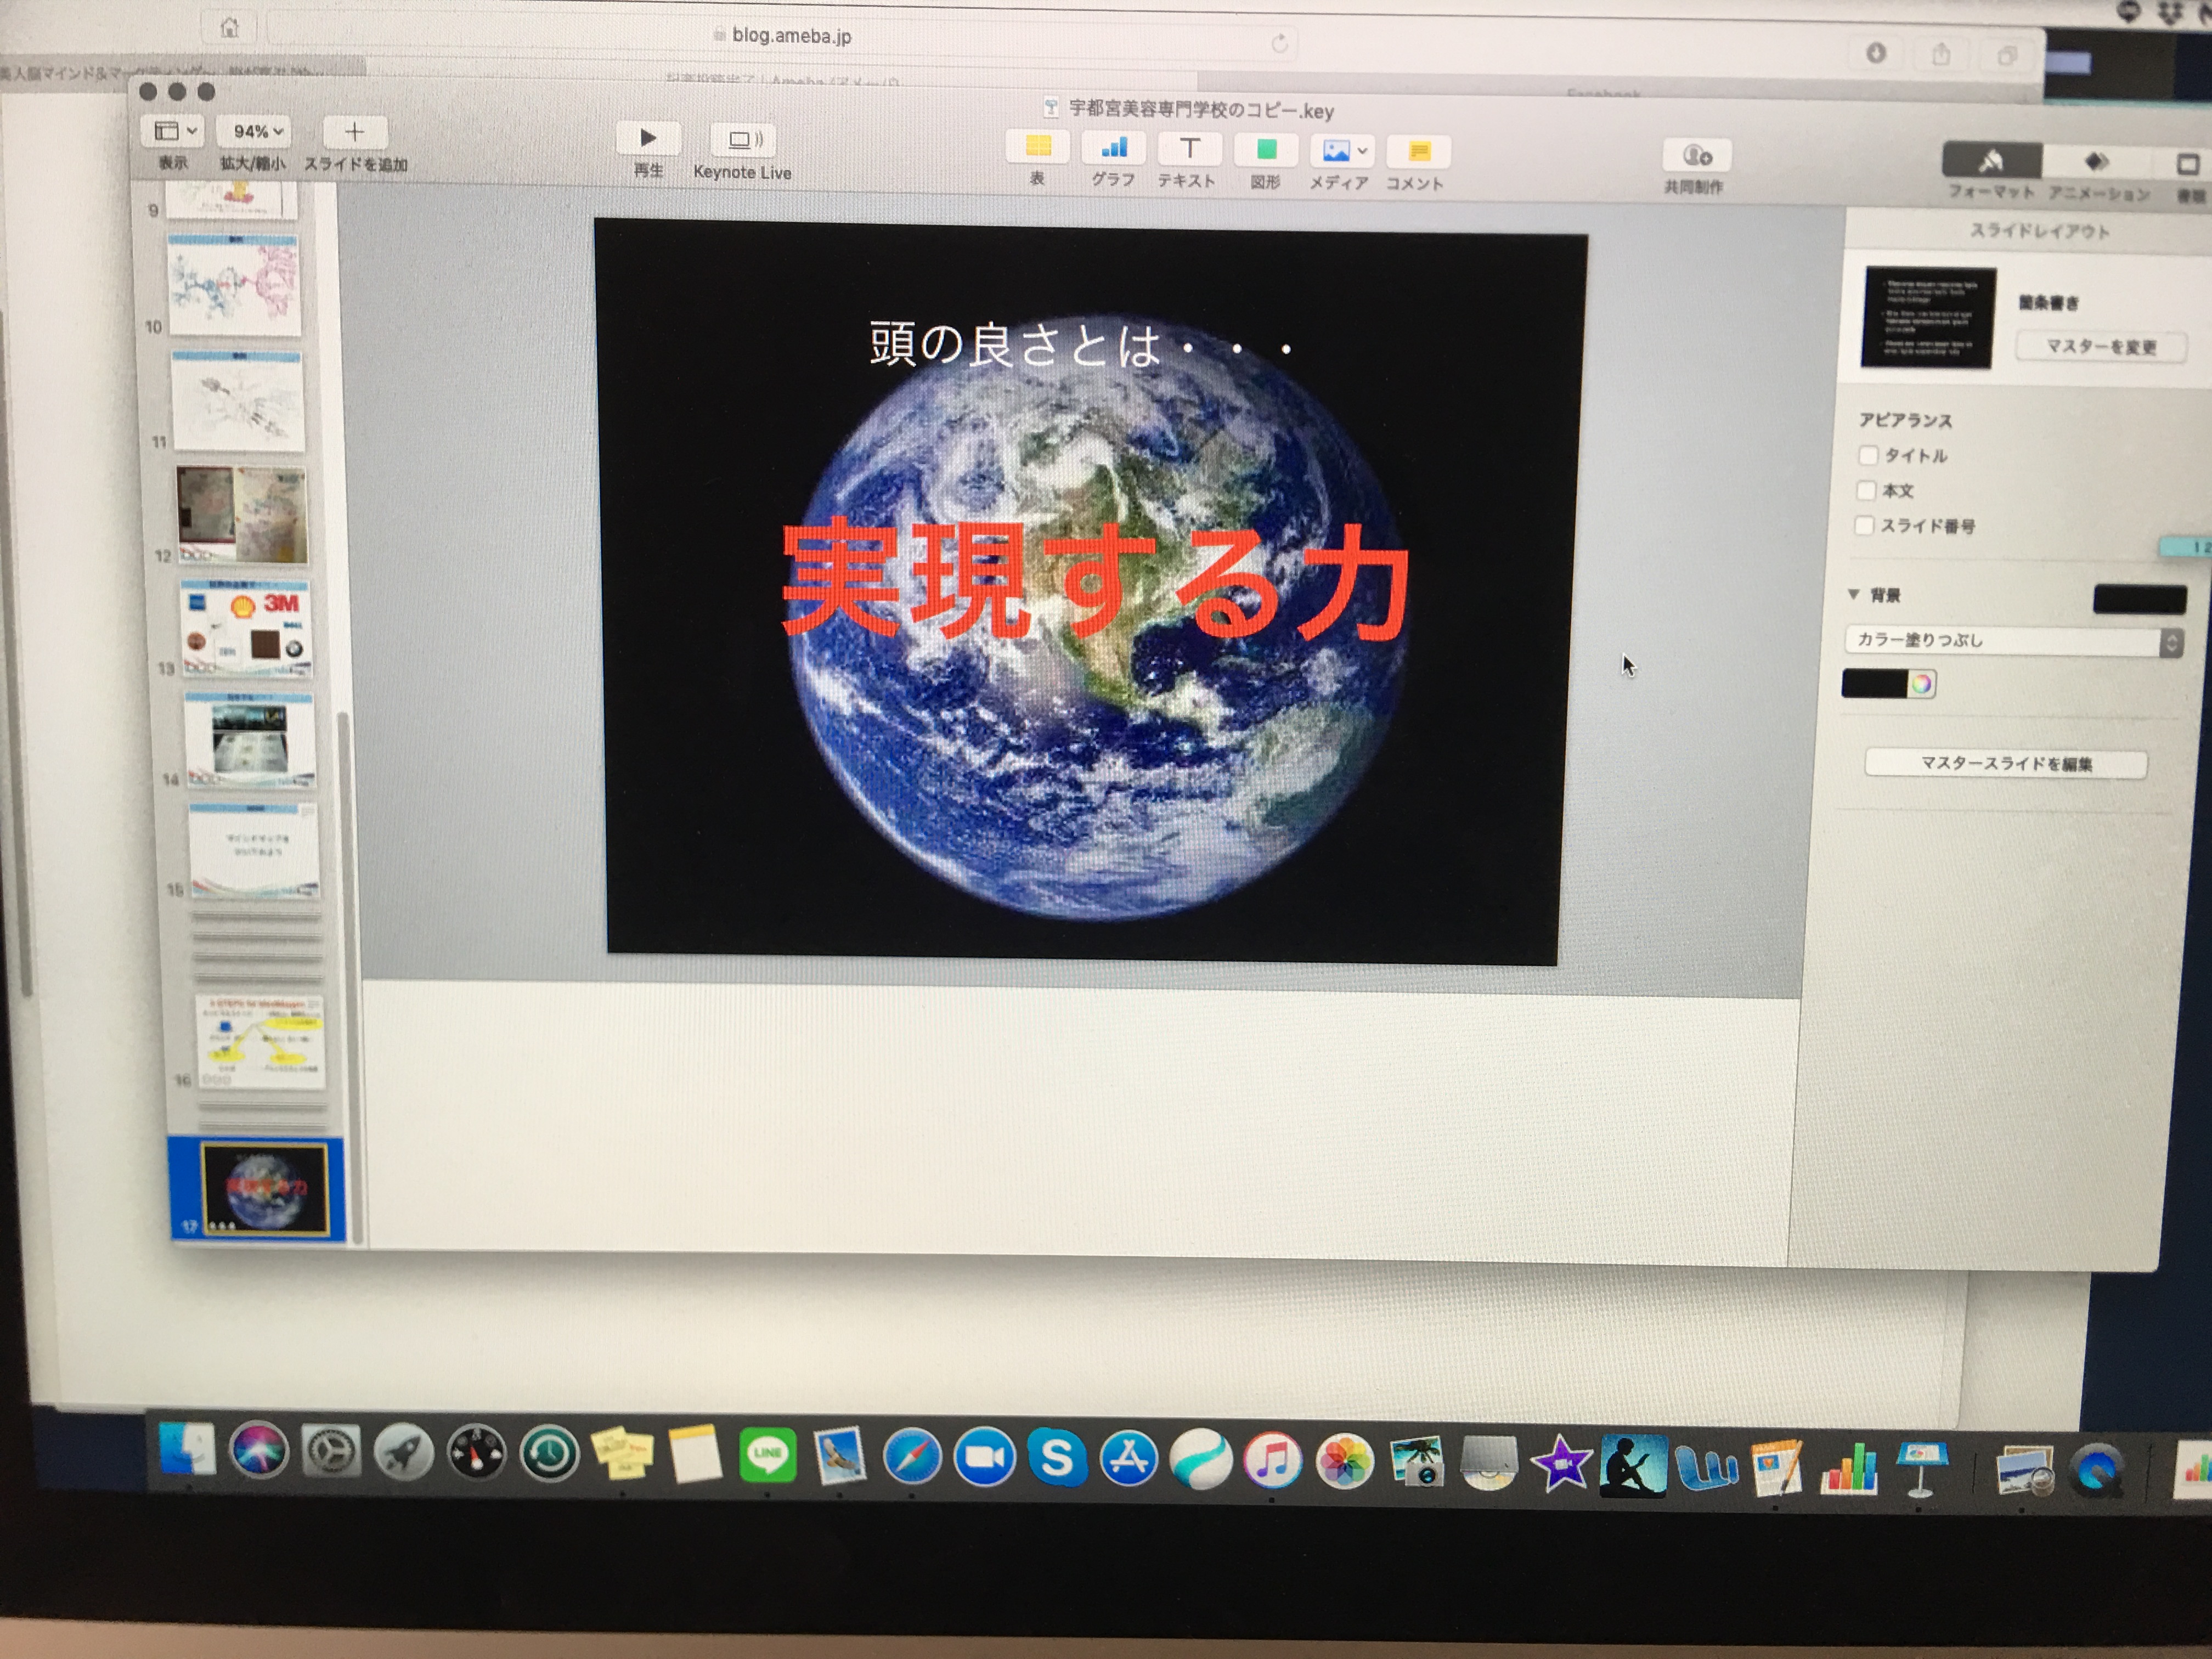Open Keynote Live from the toolbar

point(744,140)
